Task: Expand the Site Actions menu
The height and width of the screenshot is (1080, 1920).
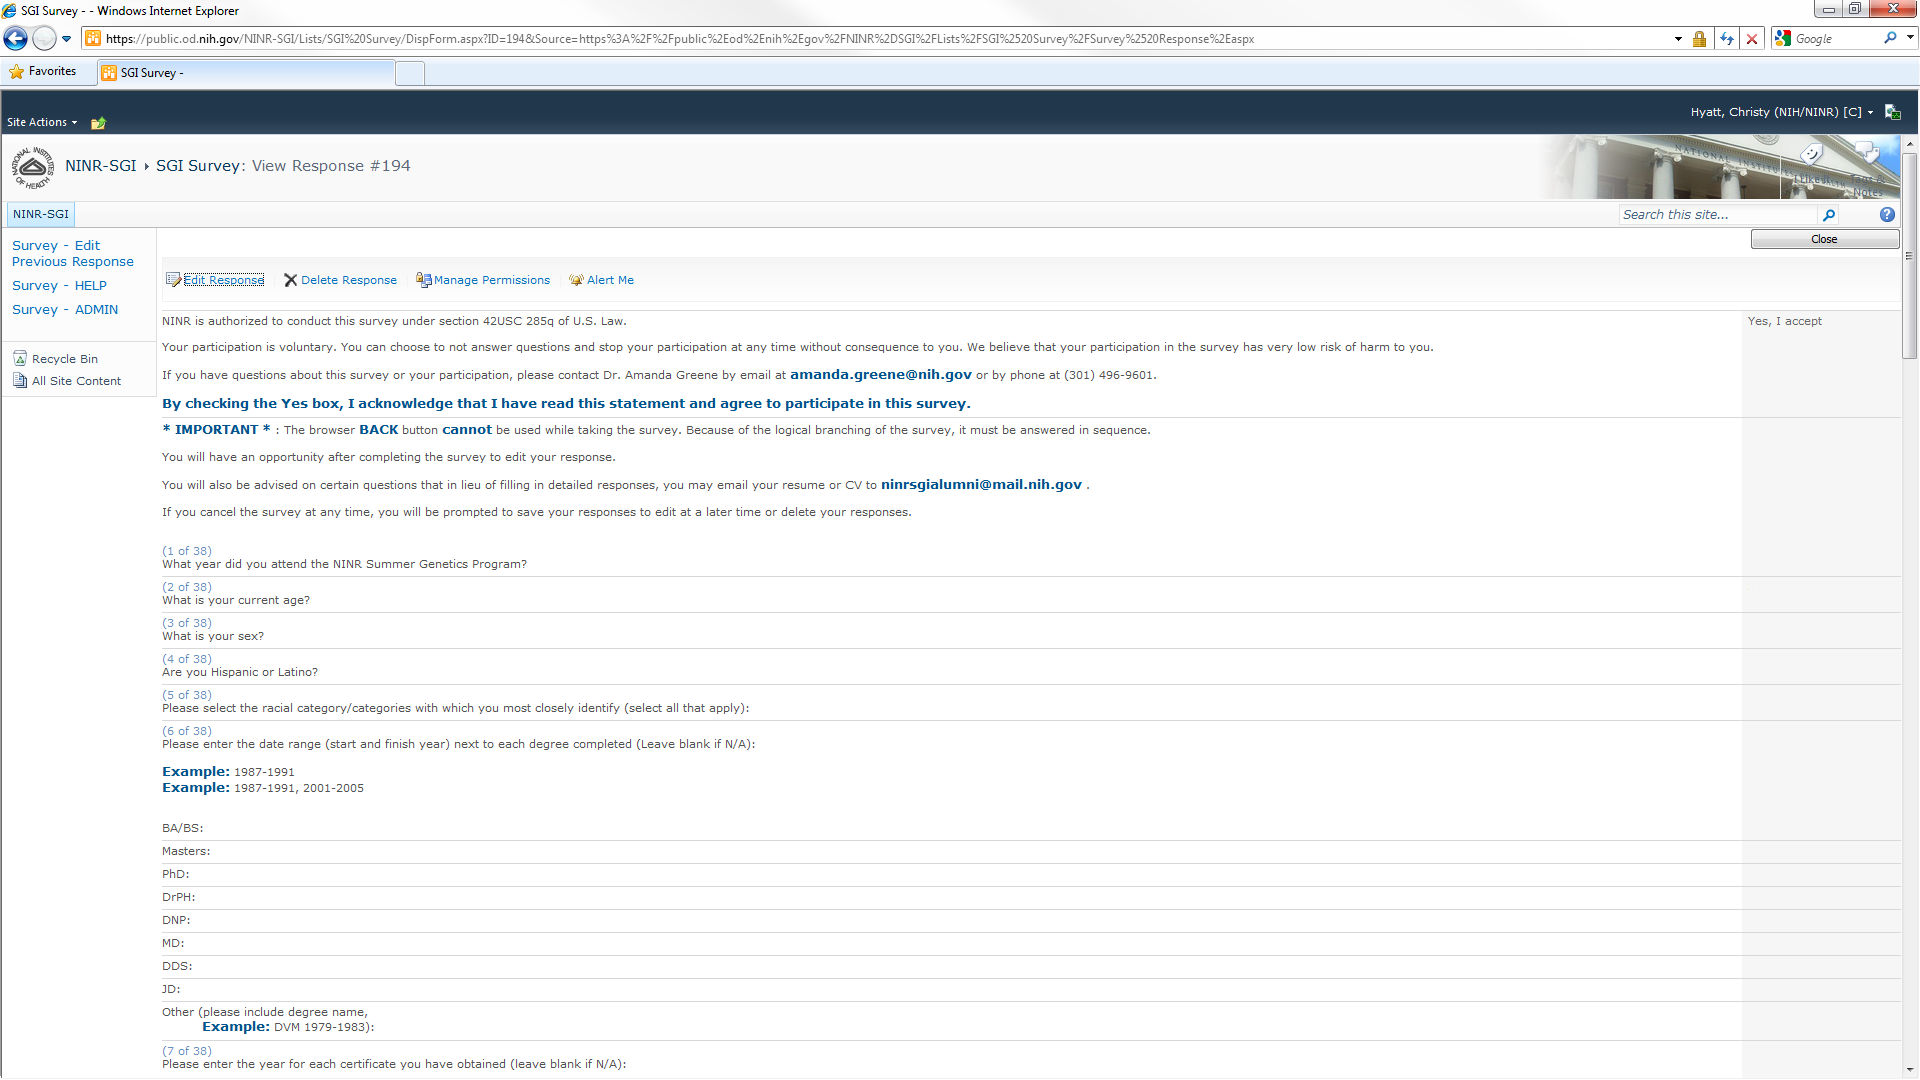Action: tap(42, 122)
